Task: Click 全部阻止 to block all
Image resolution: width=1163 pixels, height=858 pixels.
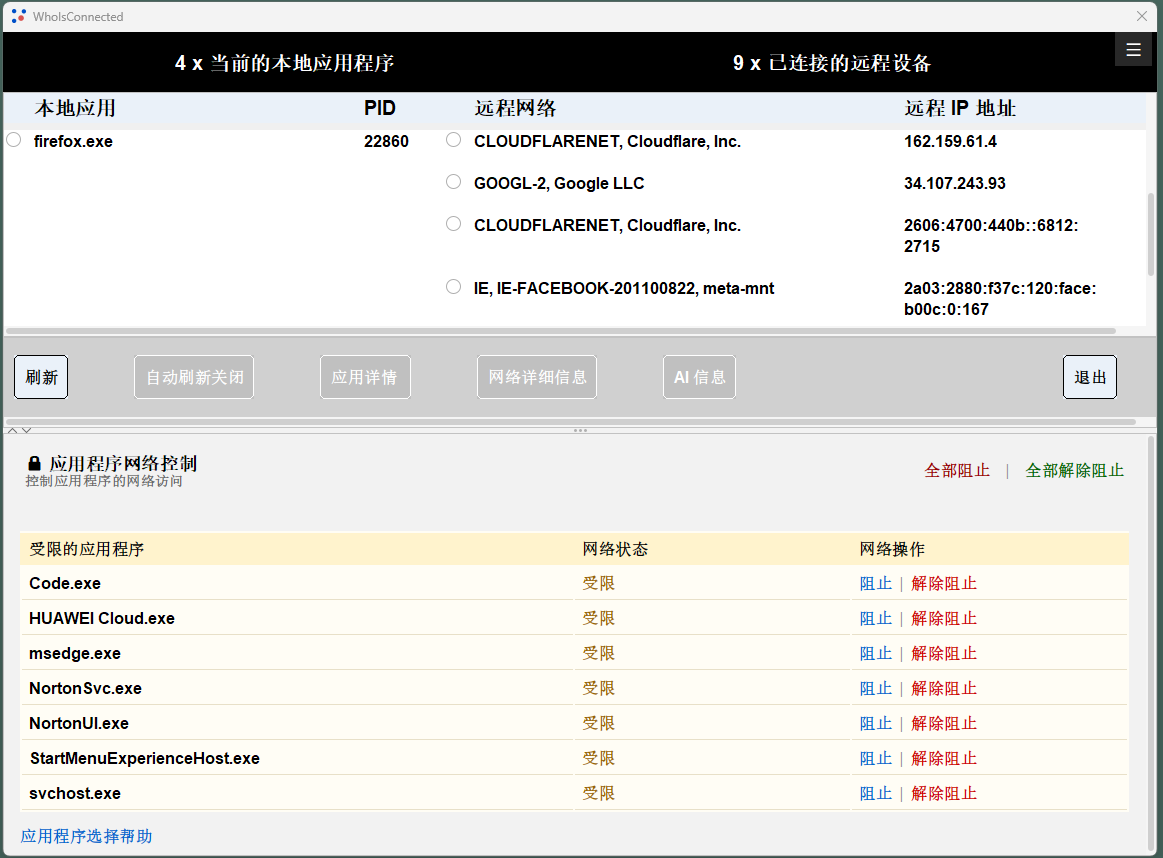Action: pyautogui.click(x=957, y=470)
